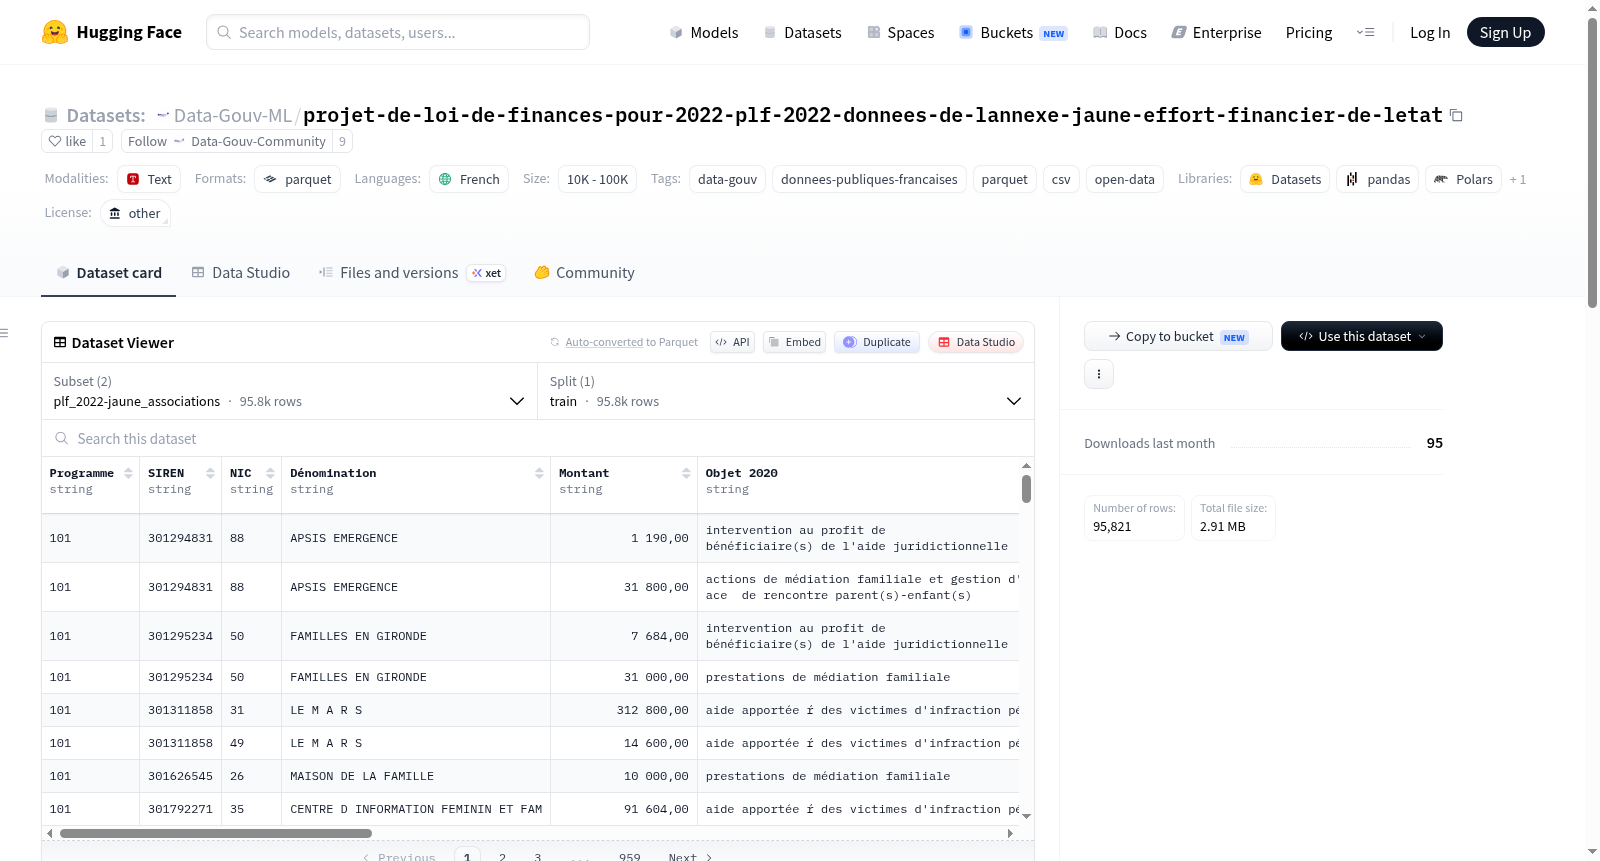
Task: Open Docs in top navigation
Action: (x=1120, y=33)
